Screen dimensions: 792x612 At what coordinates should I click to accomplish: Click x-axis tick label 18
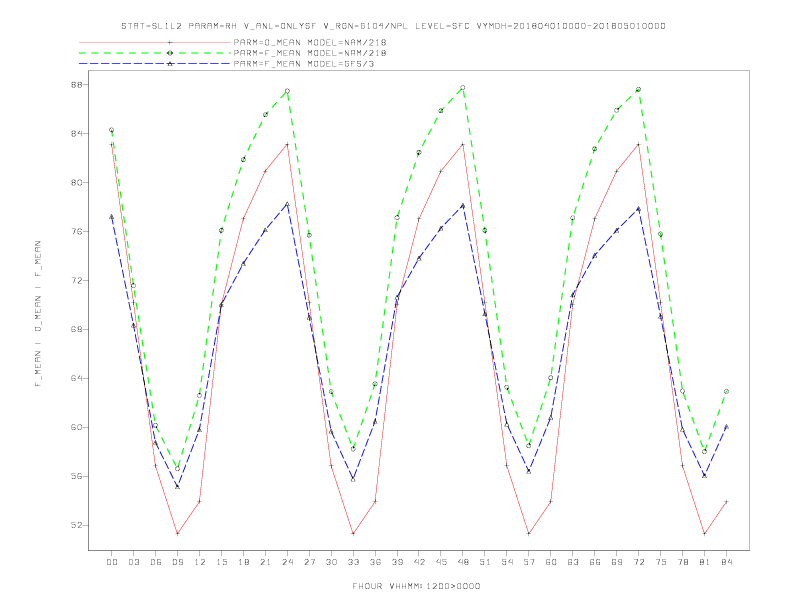pos(243,562)
